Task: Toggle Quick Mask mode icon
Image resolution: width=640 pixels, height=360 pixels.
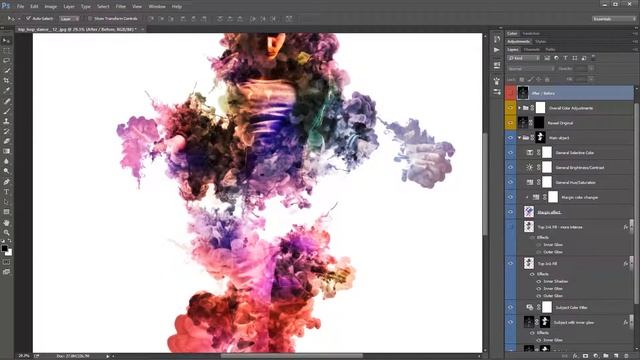Action: coord(6,262)
